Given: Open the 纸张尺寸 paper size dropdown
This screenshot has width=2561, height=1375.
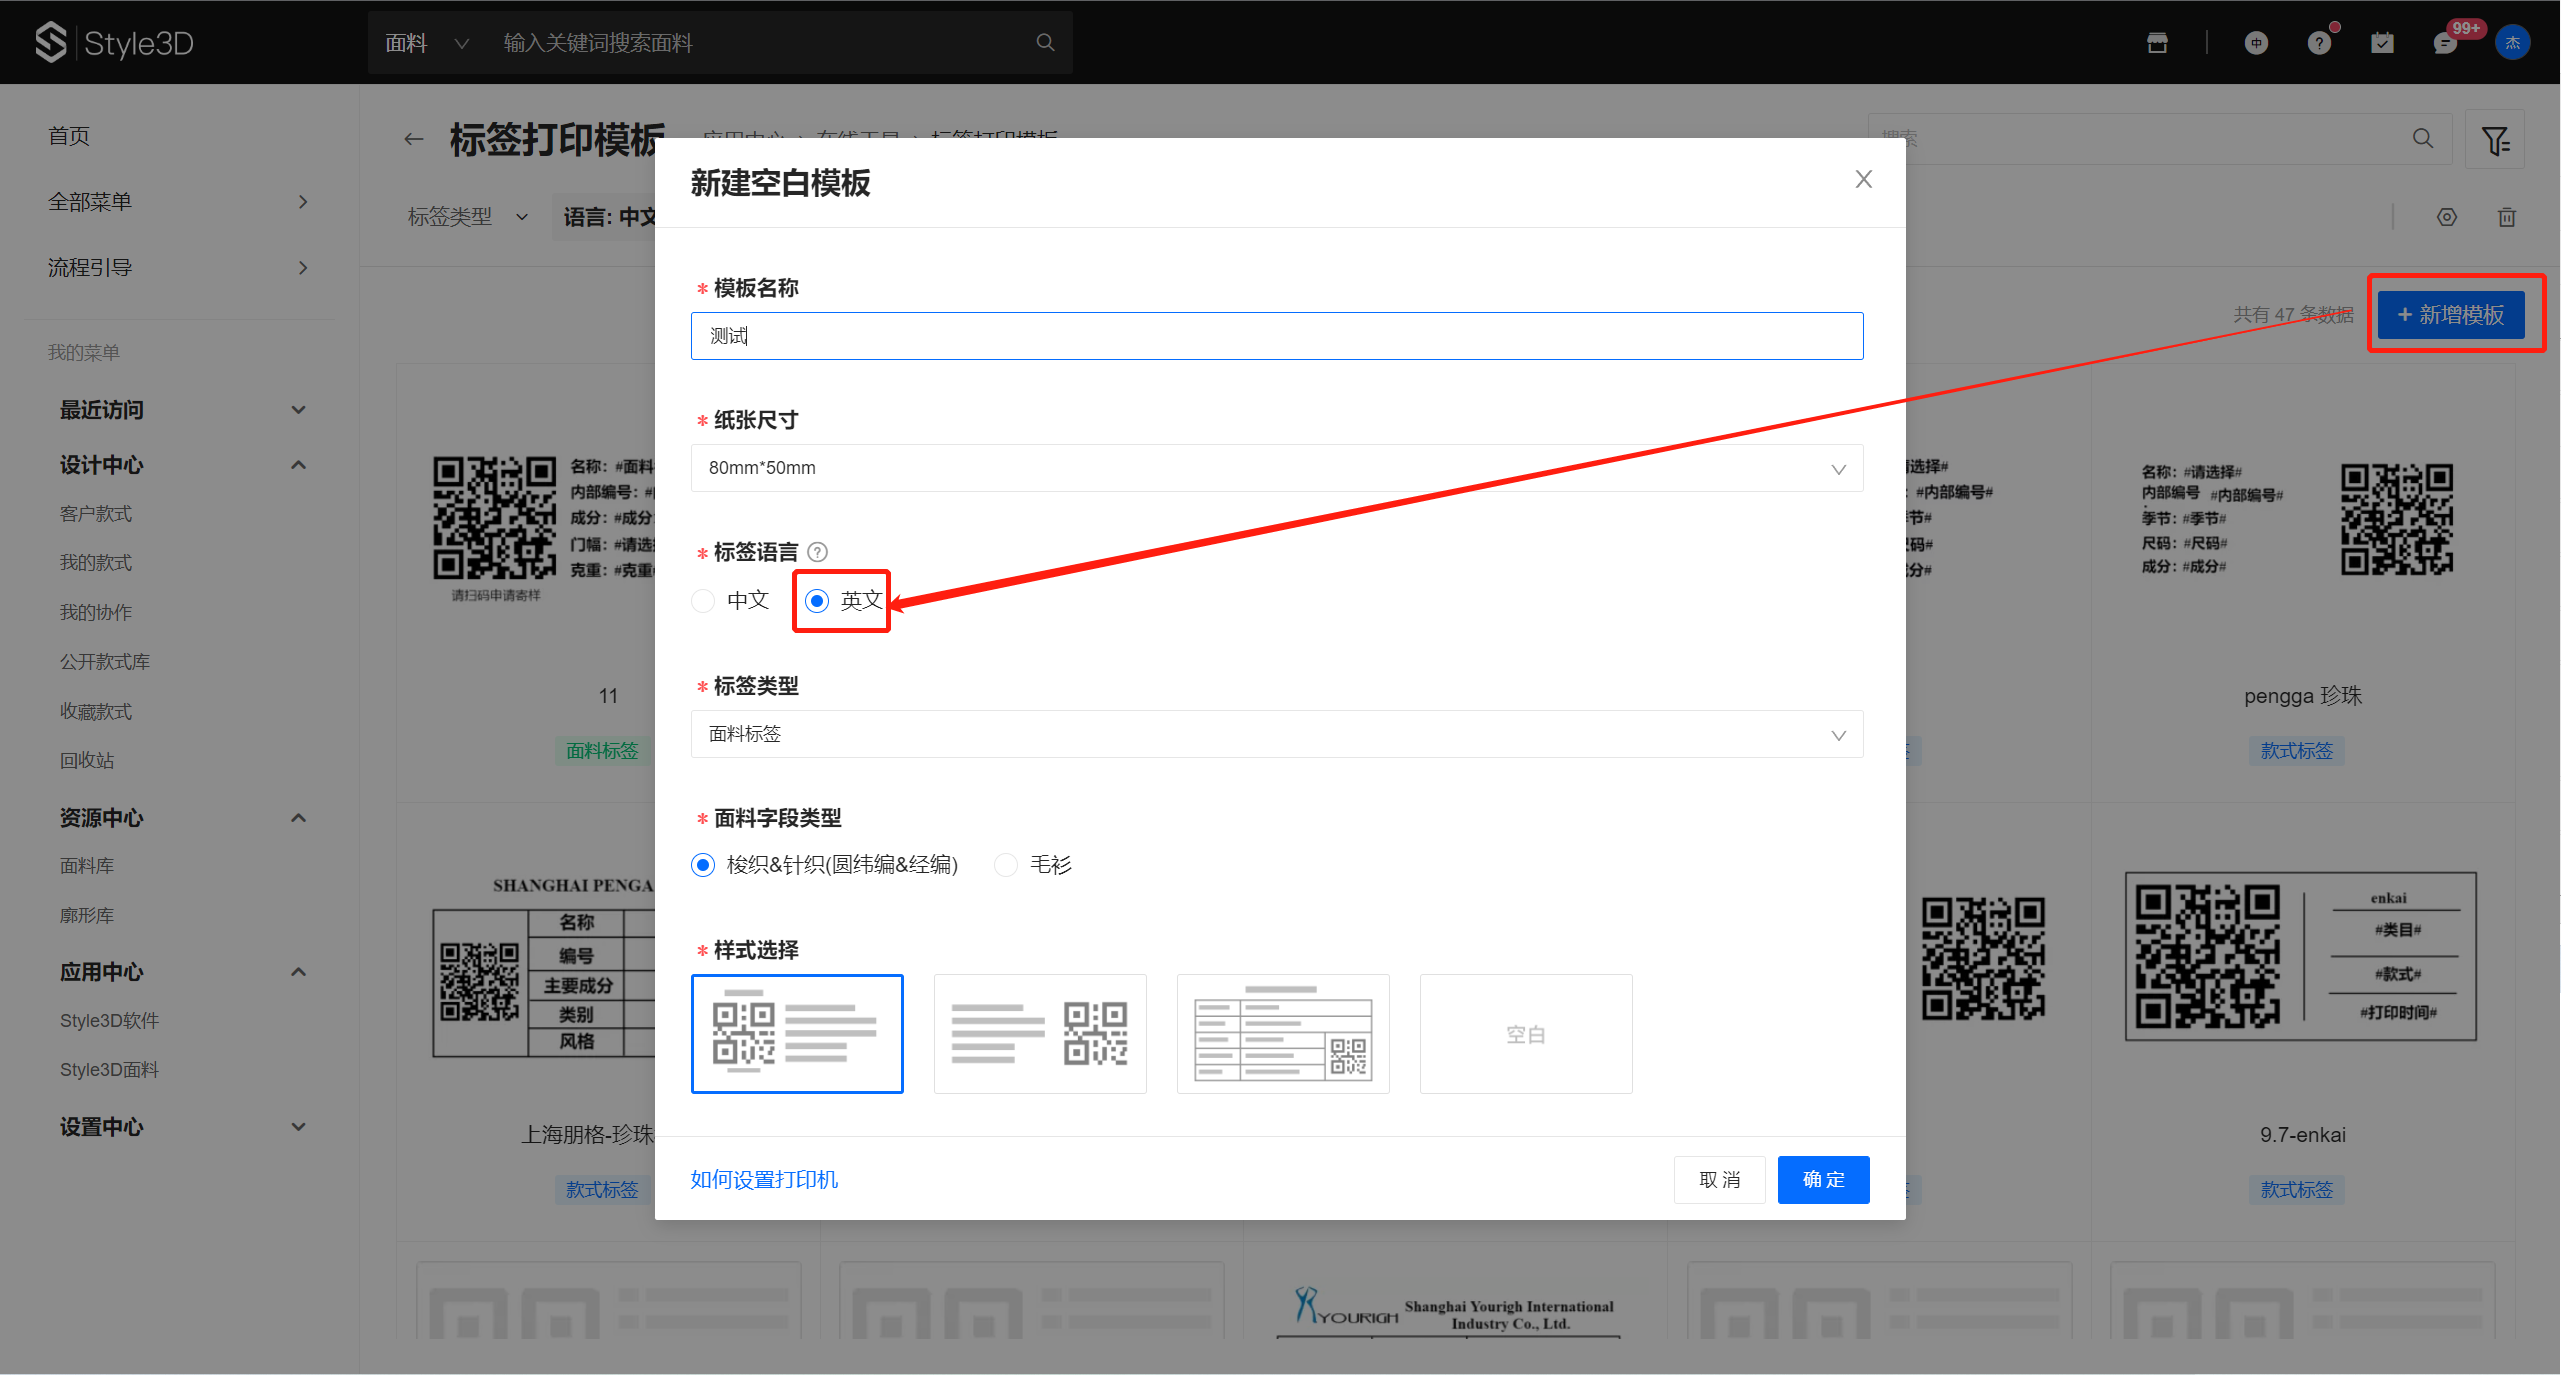Looking at the screenshot, I should coord(1276,468).
